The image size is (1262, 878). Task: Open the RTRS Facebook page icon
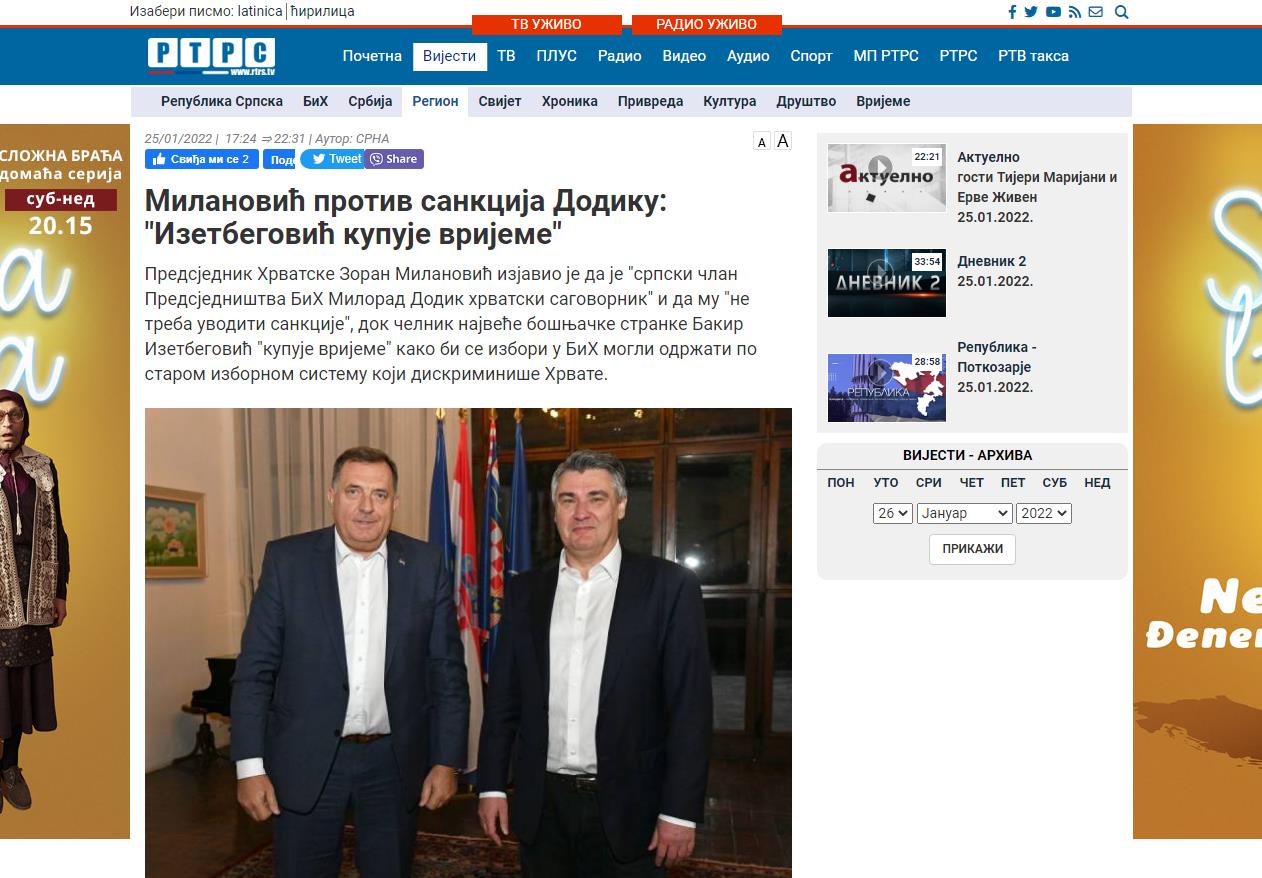coord(1012,12)
